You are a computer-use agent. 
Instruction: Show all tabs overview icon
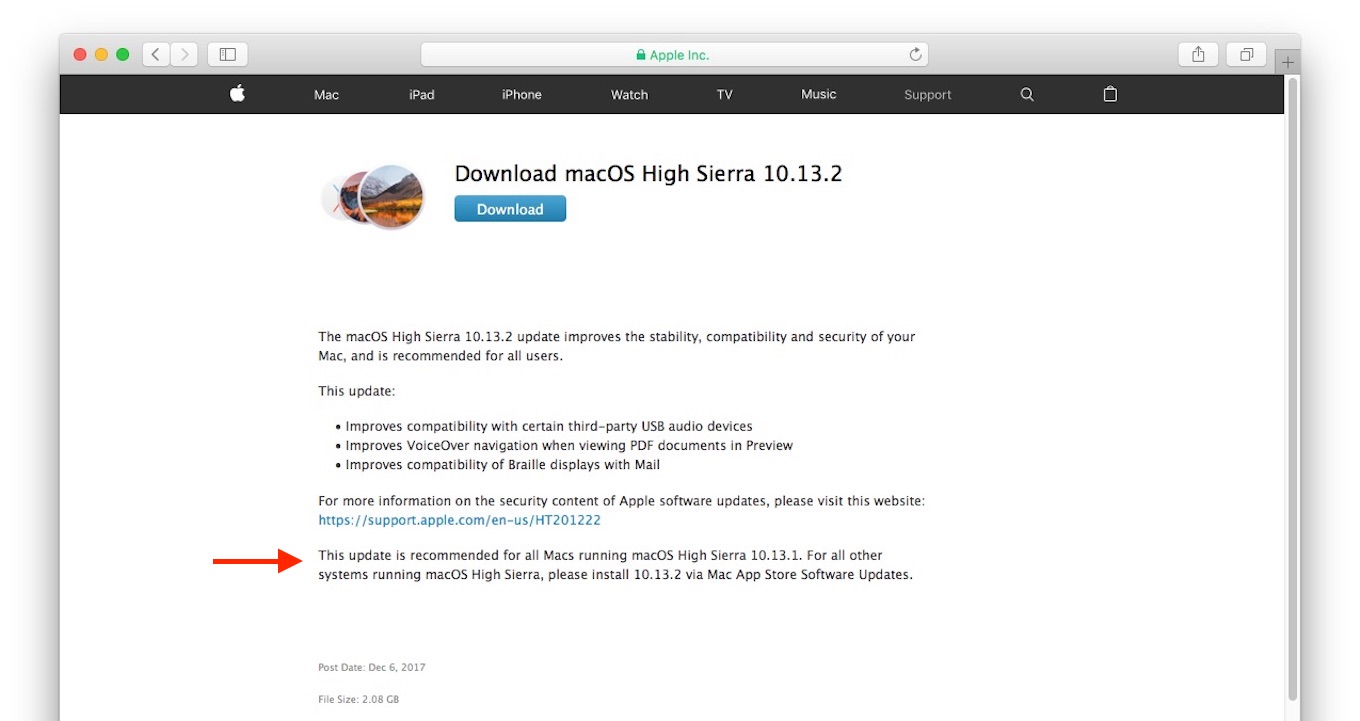pyautogui.click(x=1246, y=55)
